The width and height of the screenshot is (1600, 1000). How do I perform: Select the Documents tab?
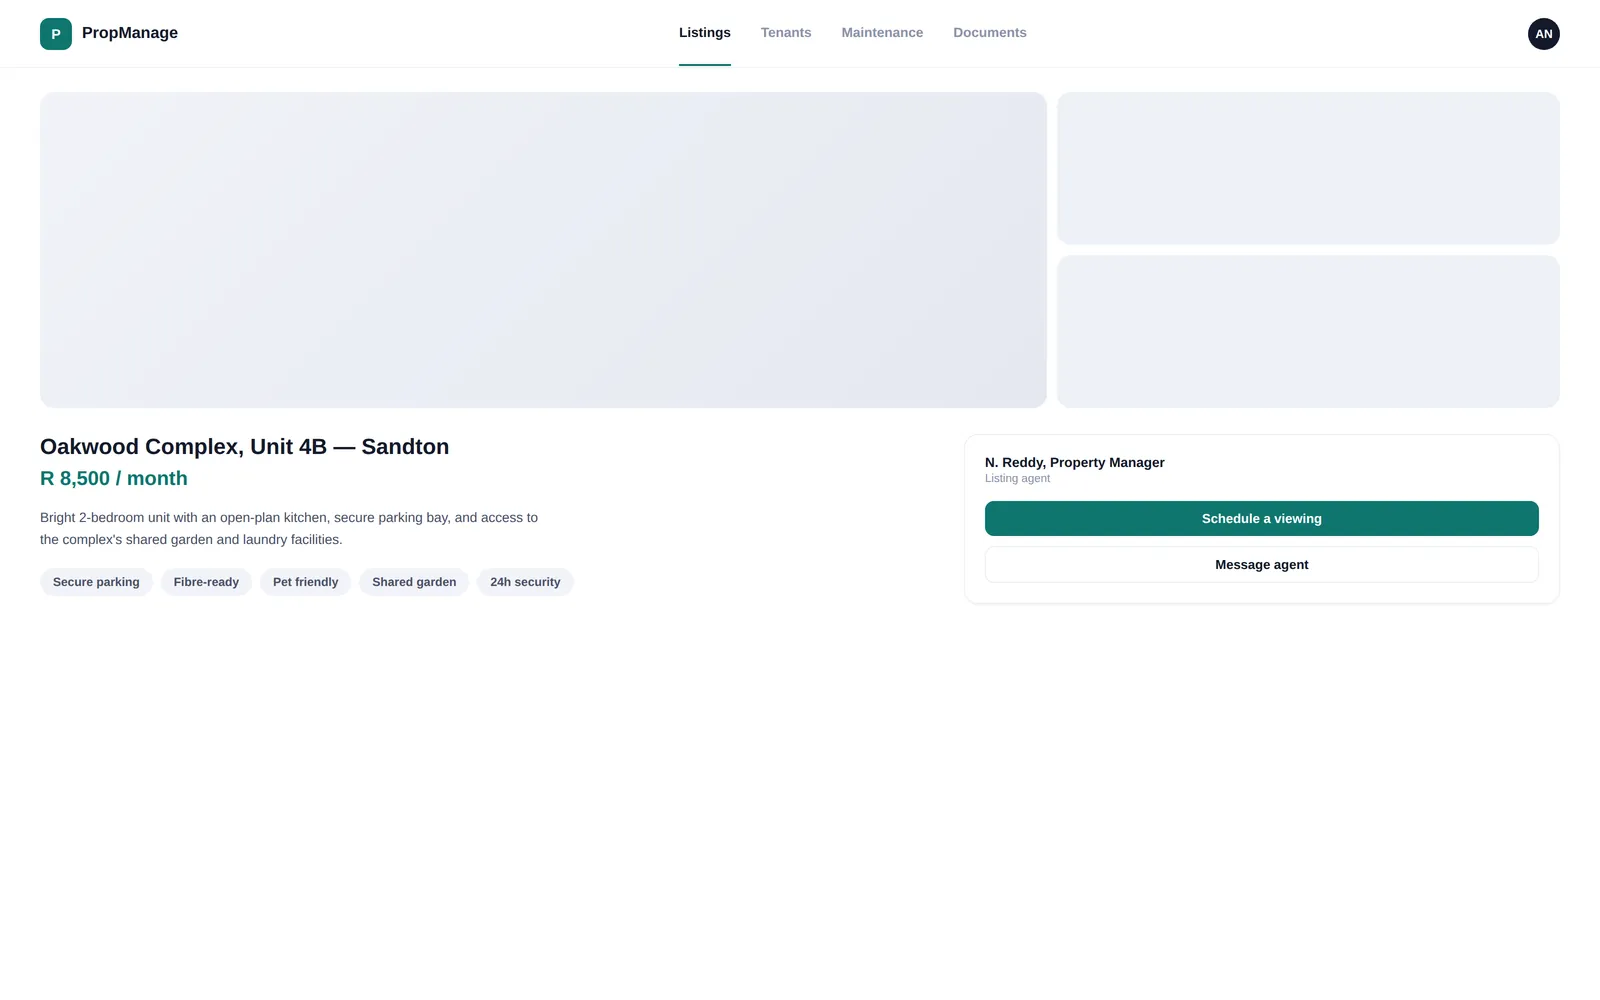click(990, 33)
